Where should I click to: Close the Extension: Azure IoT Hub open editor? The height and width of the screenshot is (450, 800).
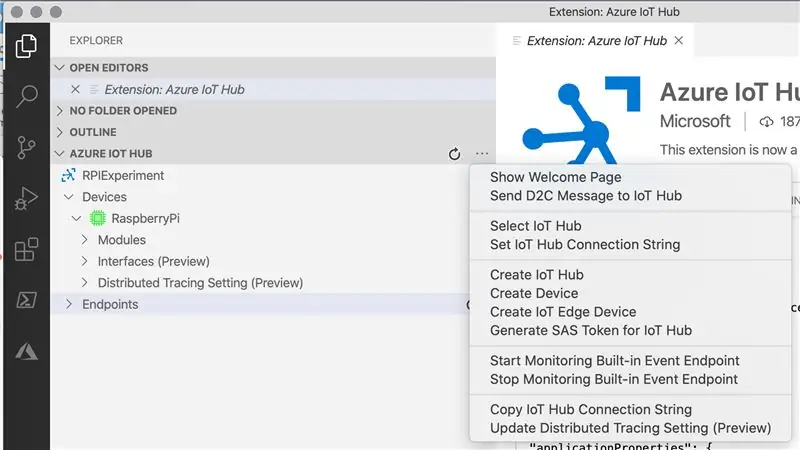click(76, 89)
